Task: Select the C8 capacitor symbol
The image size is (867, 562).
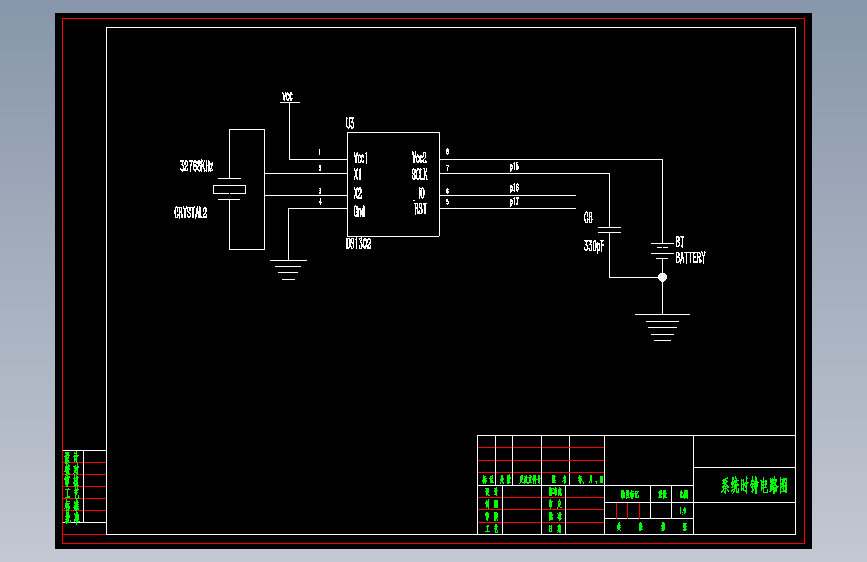Action: (x=609, y=230)
